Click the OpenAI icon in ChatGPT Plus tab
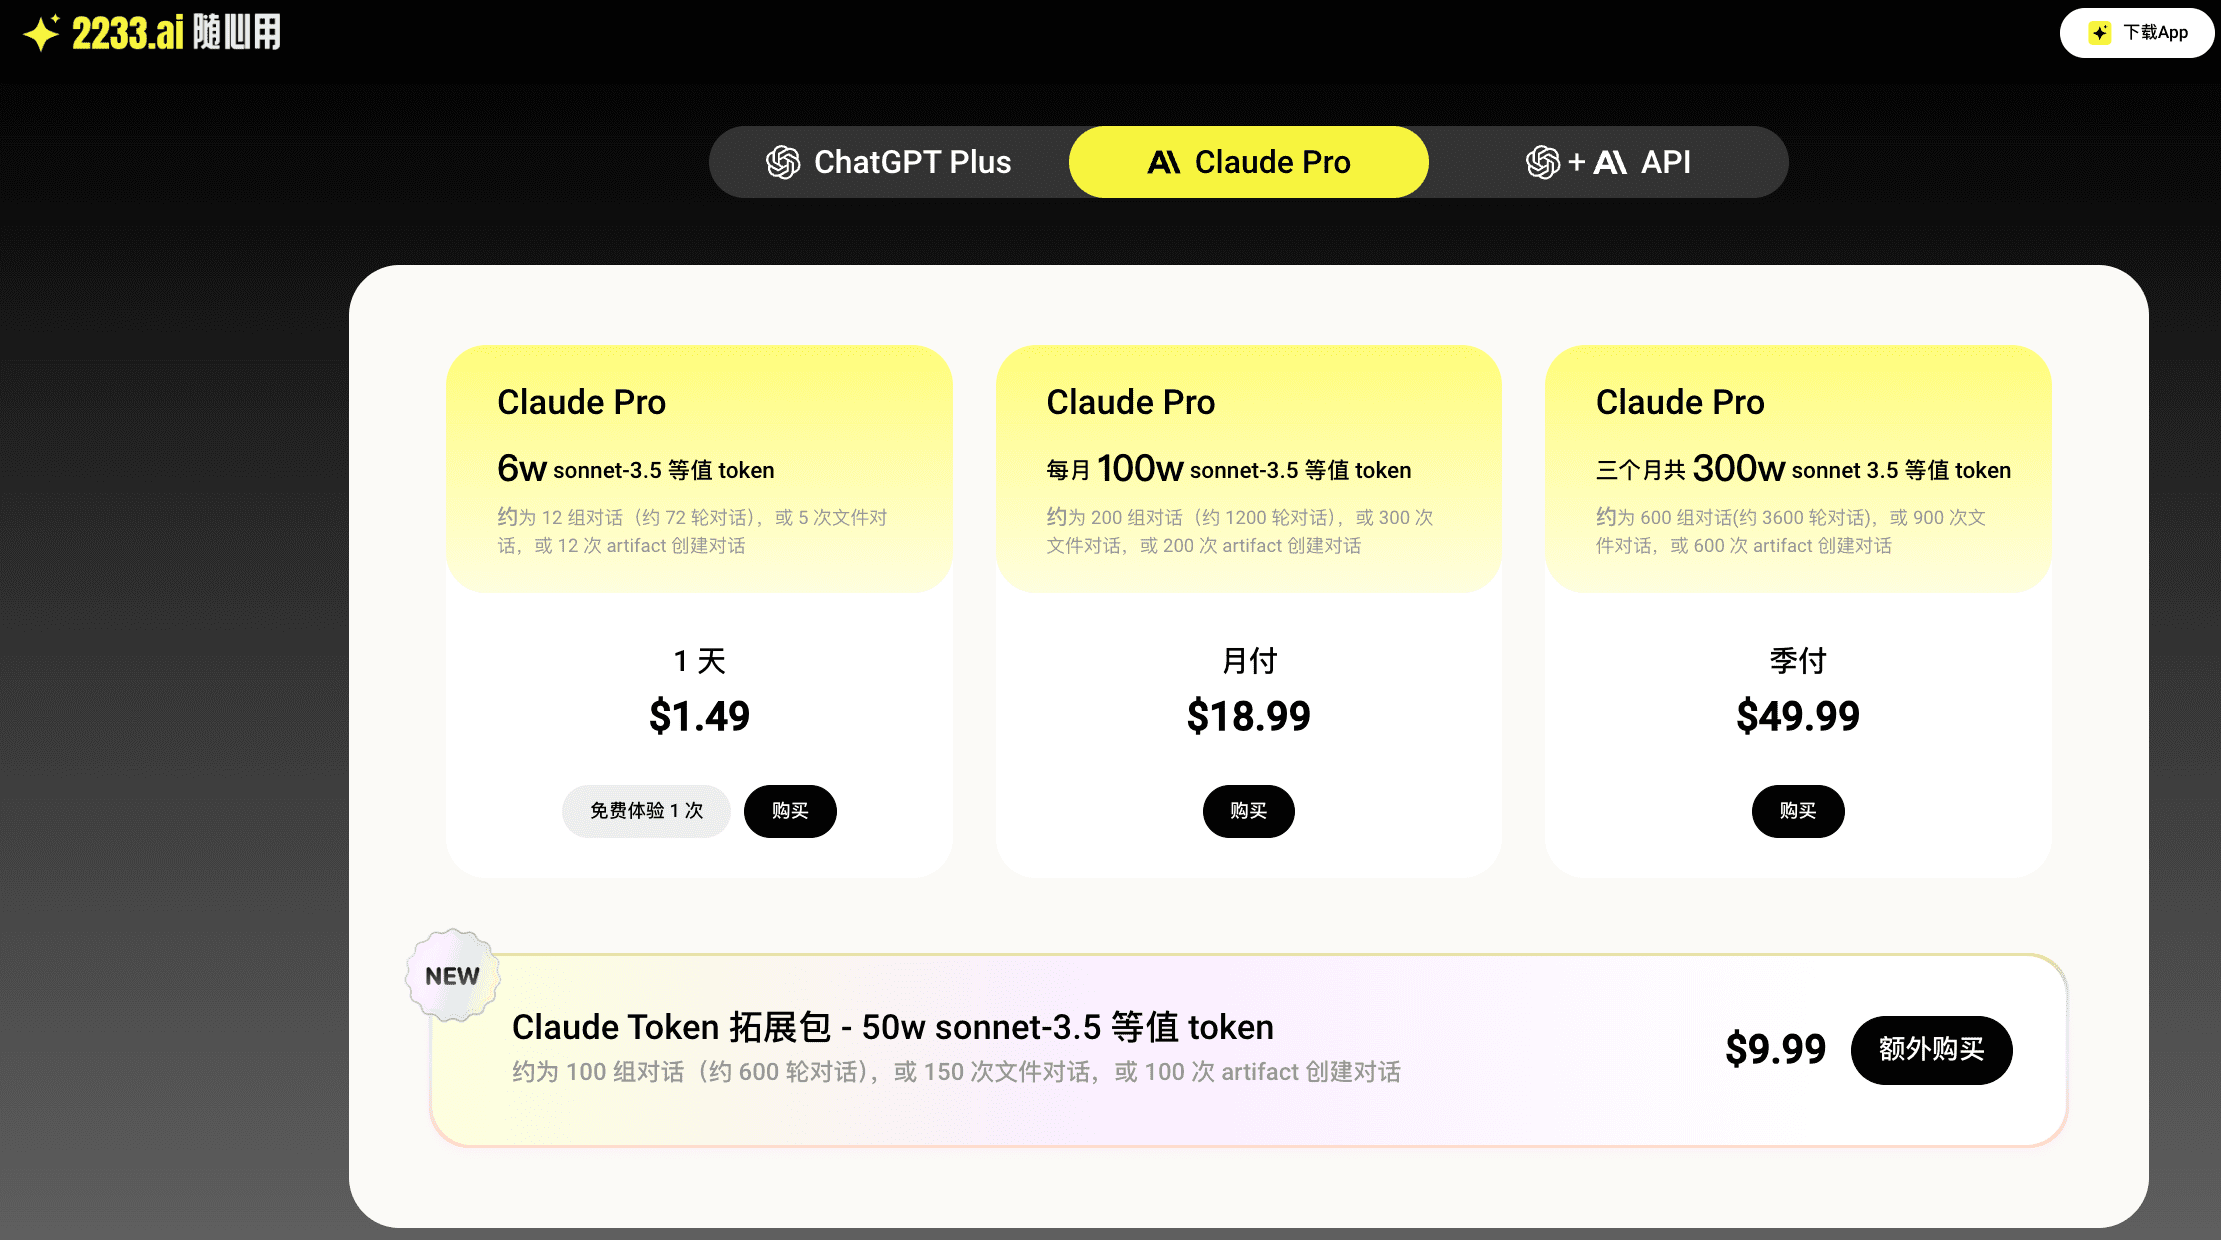Viewport: 2221px width, 1240px height. pos(783,162)
